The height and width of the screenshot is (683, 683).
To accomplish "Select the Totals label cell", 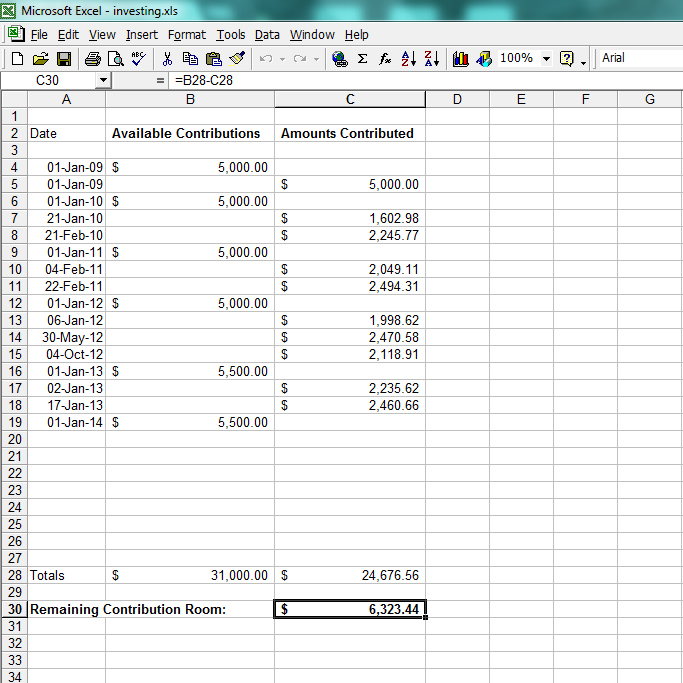I will click(x=66, y=575).
